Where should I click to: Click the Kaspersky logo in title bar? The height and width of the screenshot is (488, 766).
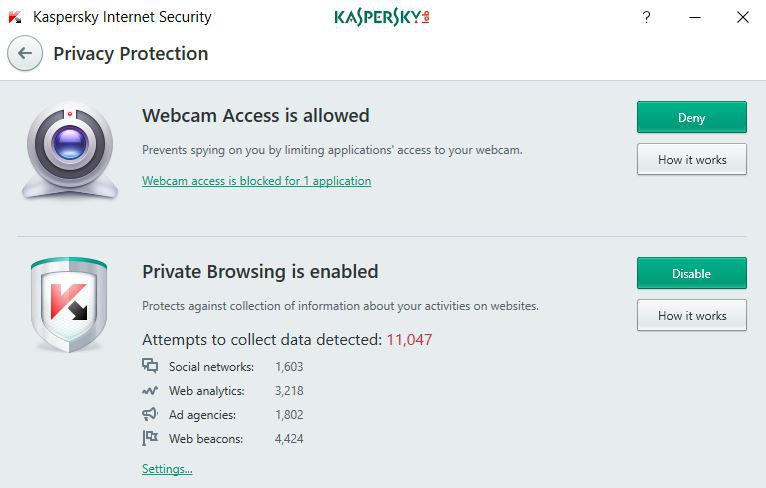(x=381, y=17)
